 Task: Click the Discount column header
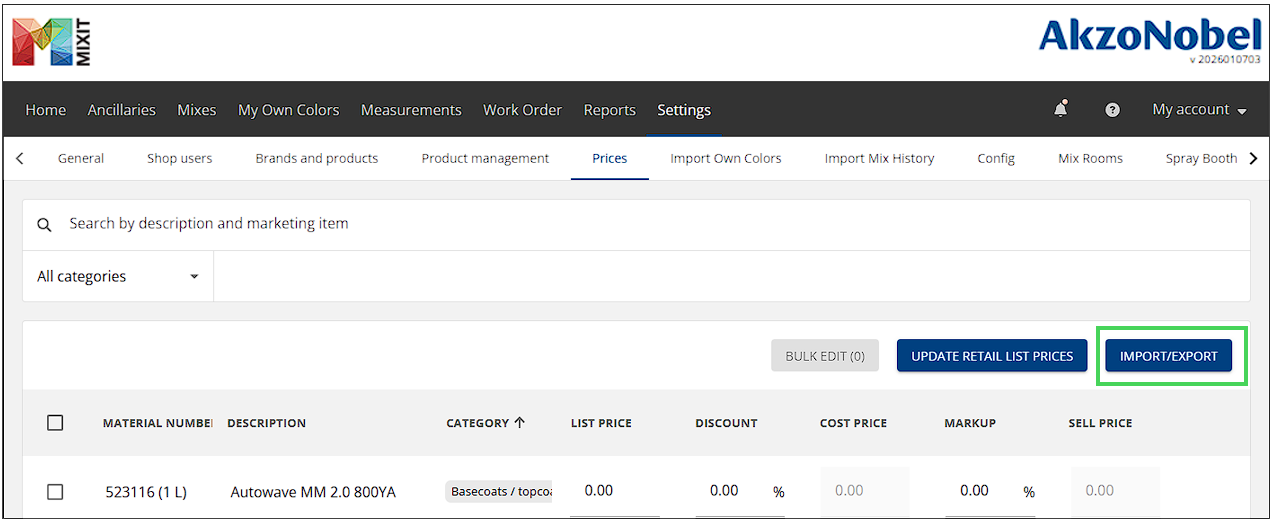pos(727,423)
